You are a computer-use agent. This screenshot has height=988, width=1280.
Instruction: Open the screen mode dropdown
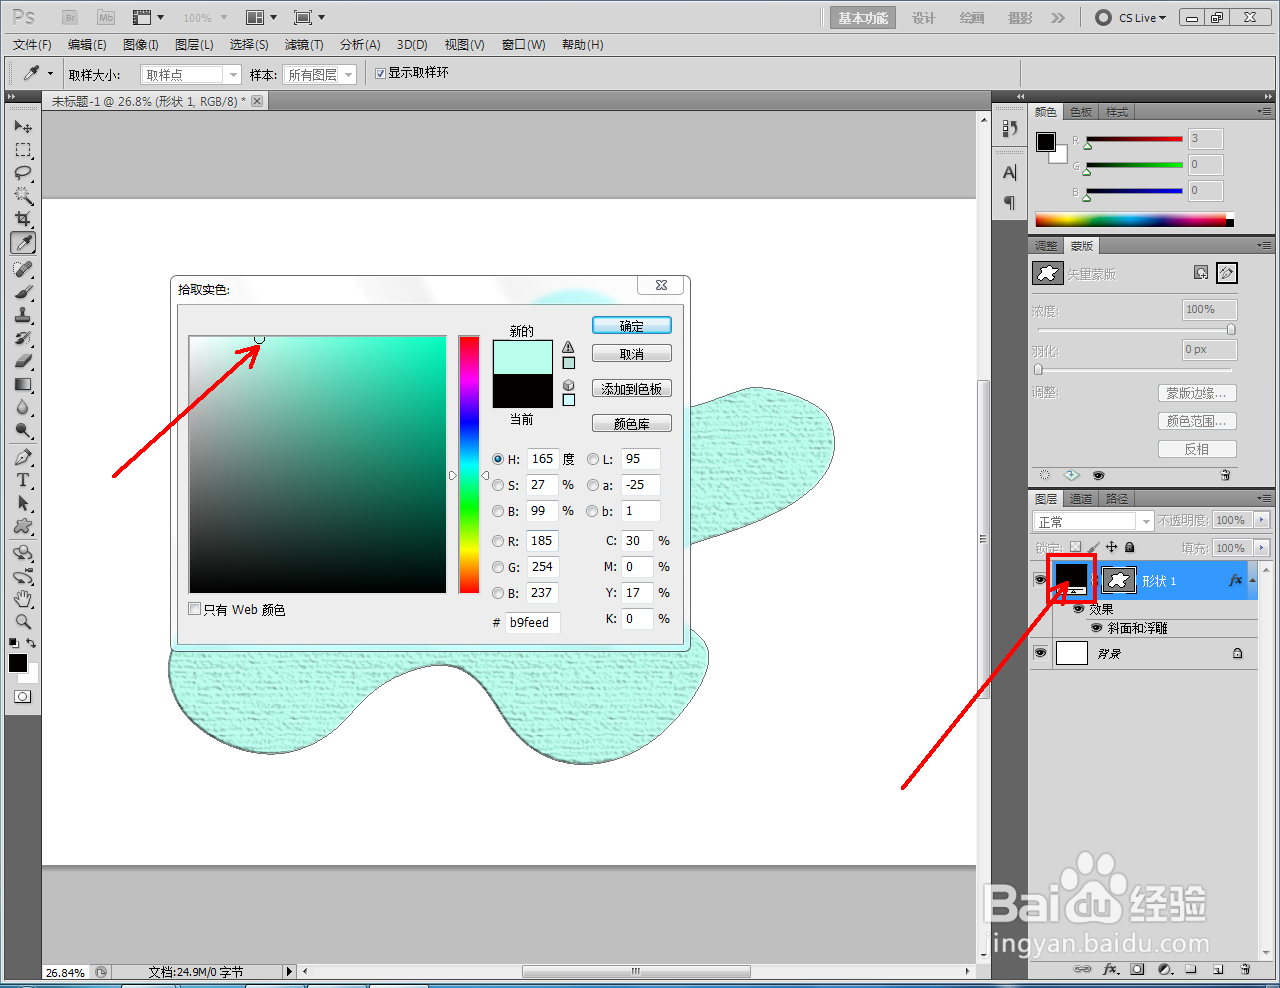(309, 17)
